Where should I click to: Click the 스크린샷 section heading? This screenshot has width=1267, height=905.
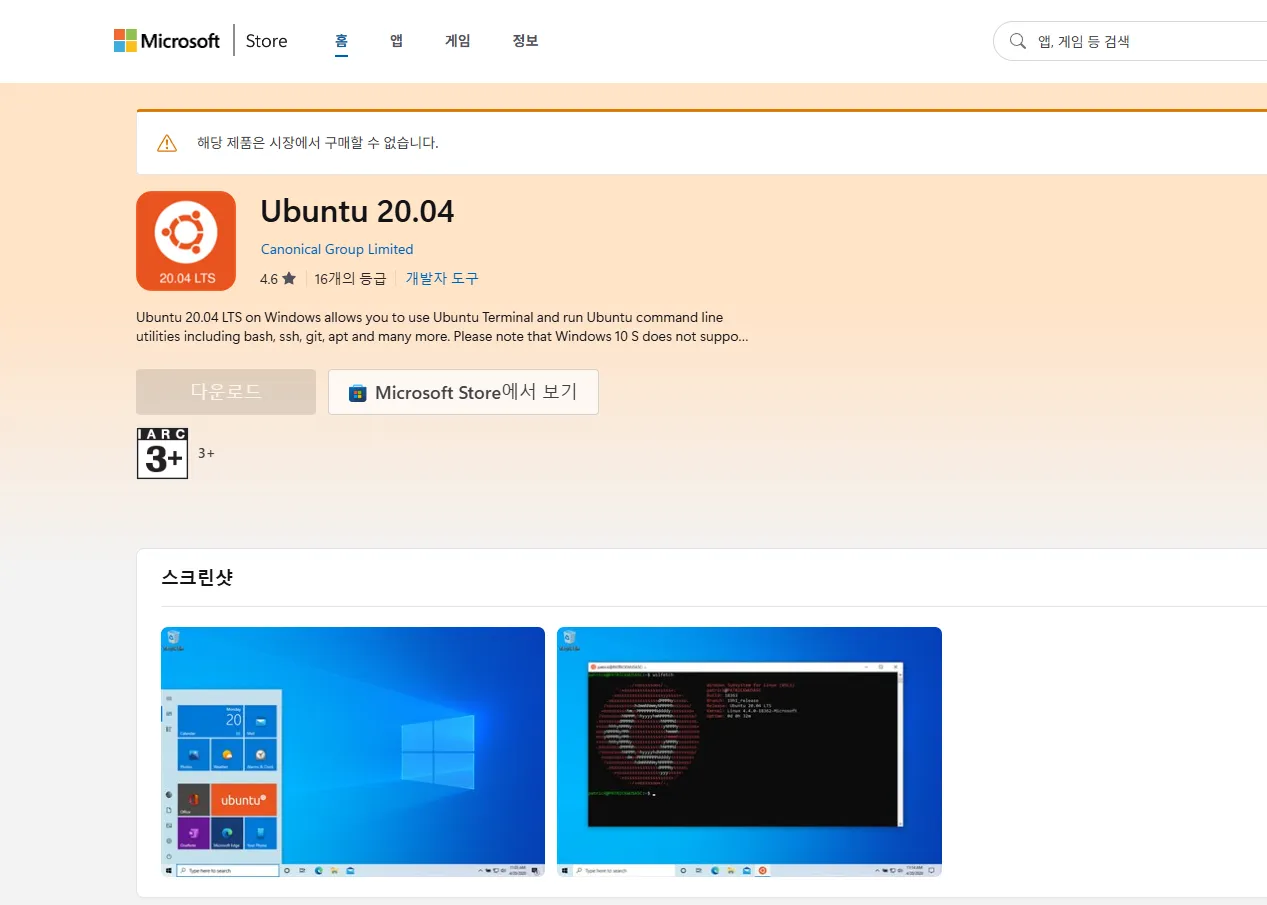coord(197,577)
